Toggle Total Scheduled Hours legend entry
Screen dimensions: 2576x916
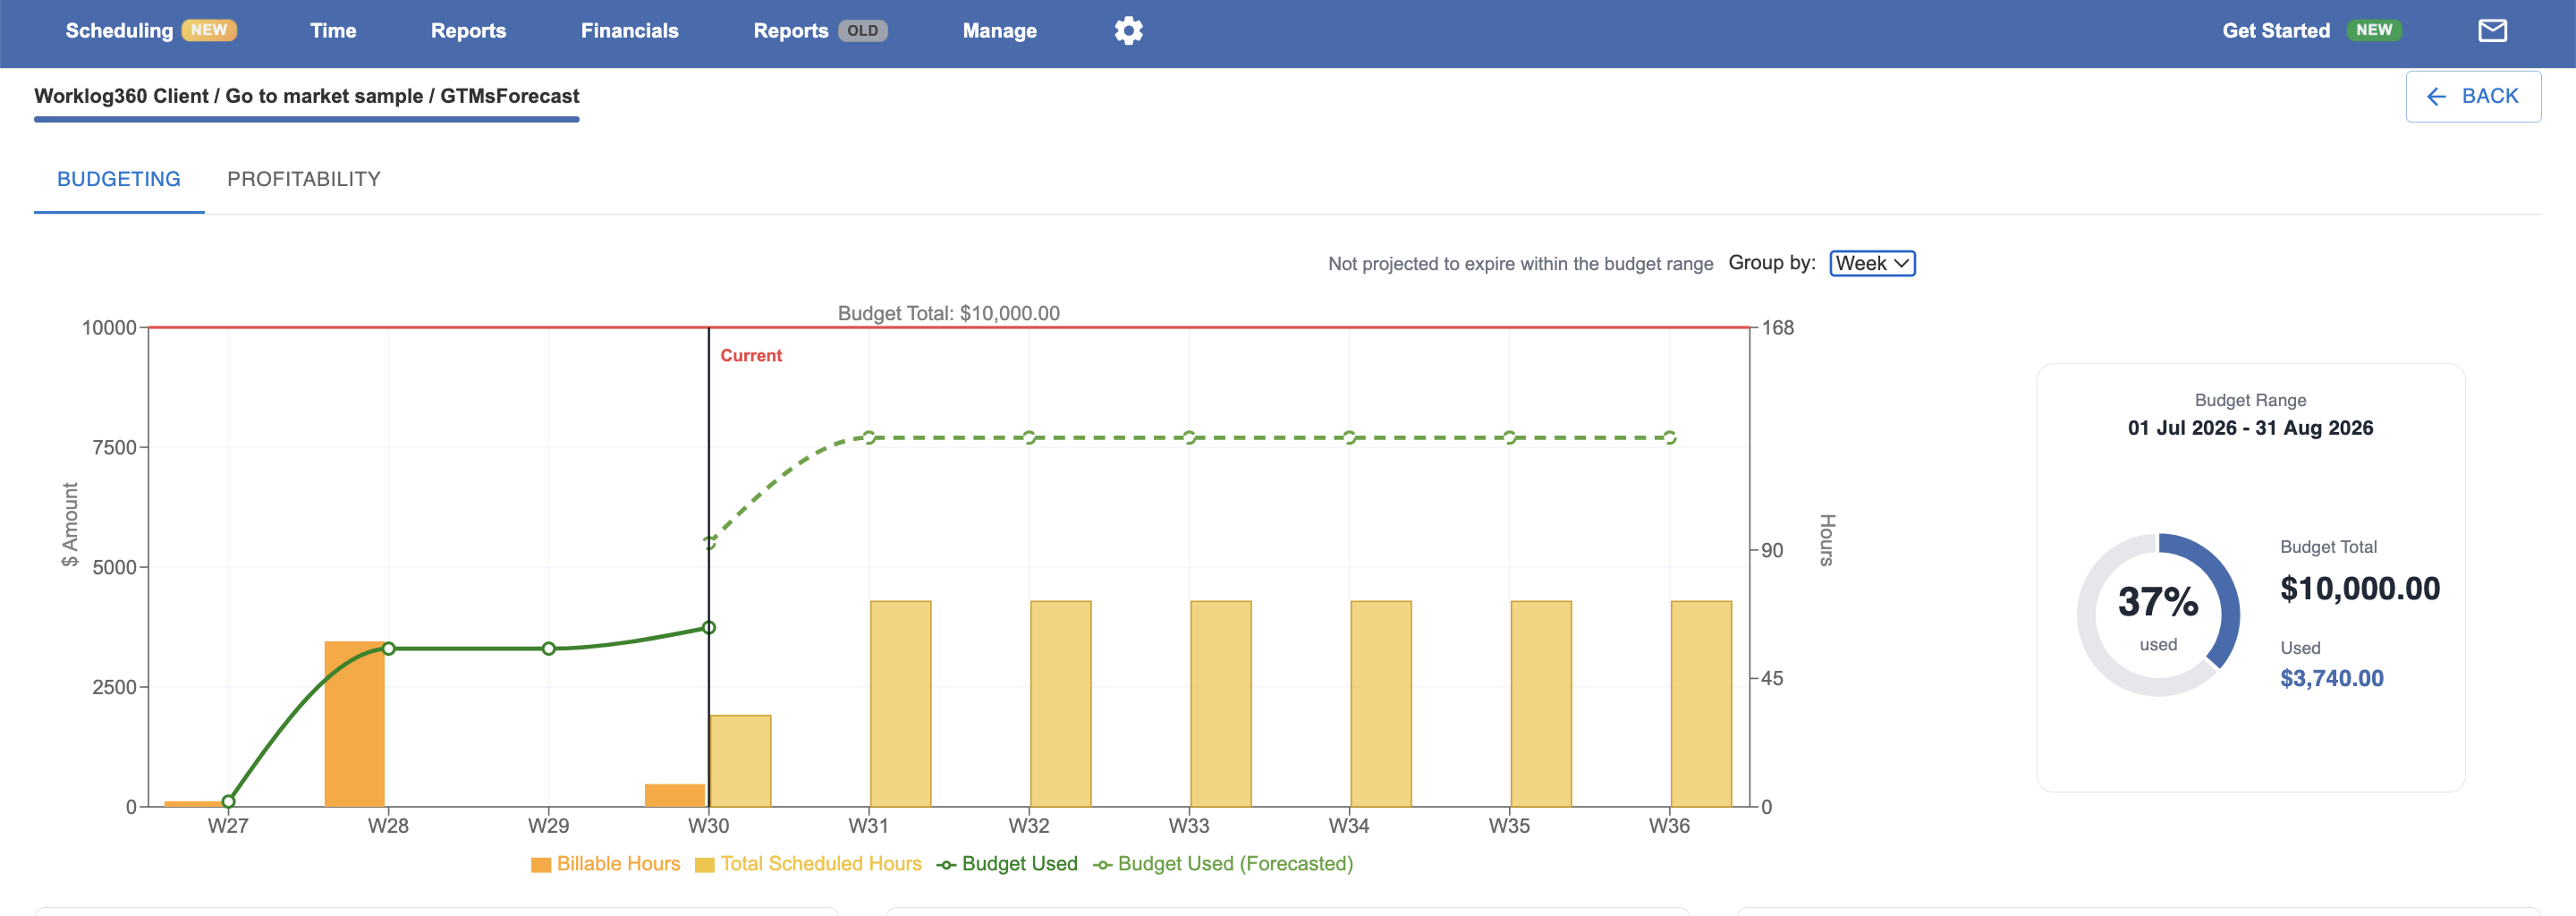click(808, 864)
